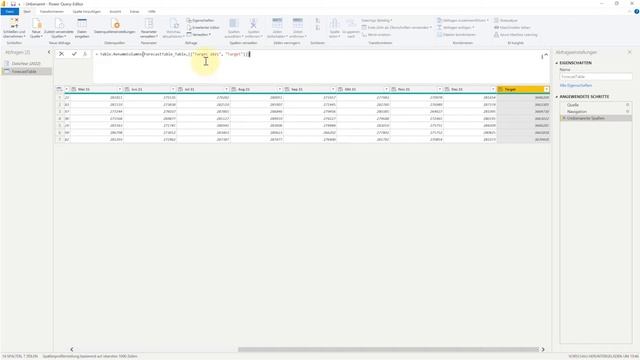The height and width of the screenshot is (360, 640).
Task: Open filter dropdown of Dez 21 column
Action: (x=493, y=89)
